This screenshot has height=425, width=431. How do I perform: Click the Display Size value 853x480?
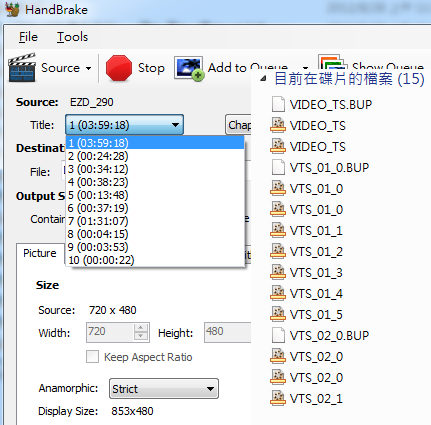(x=132, y=411)
